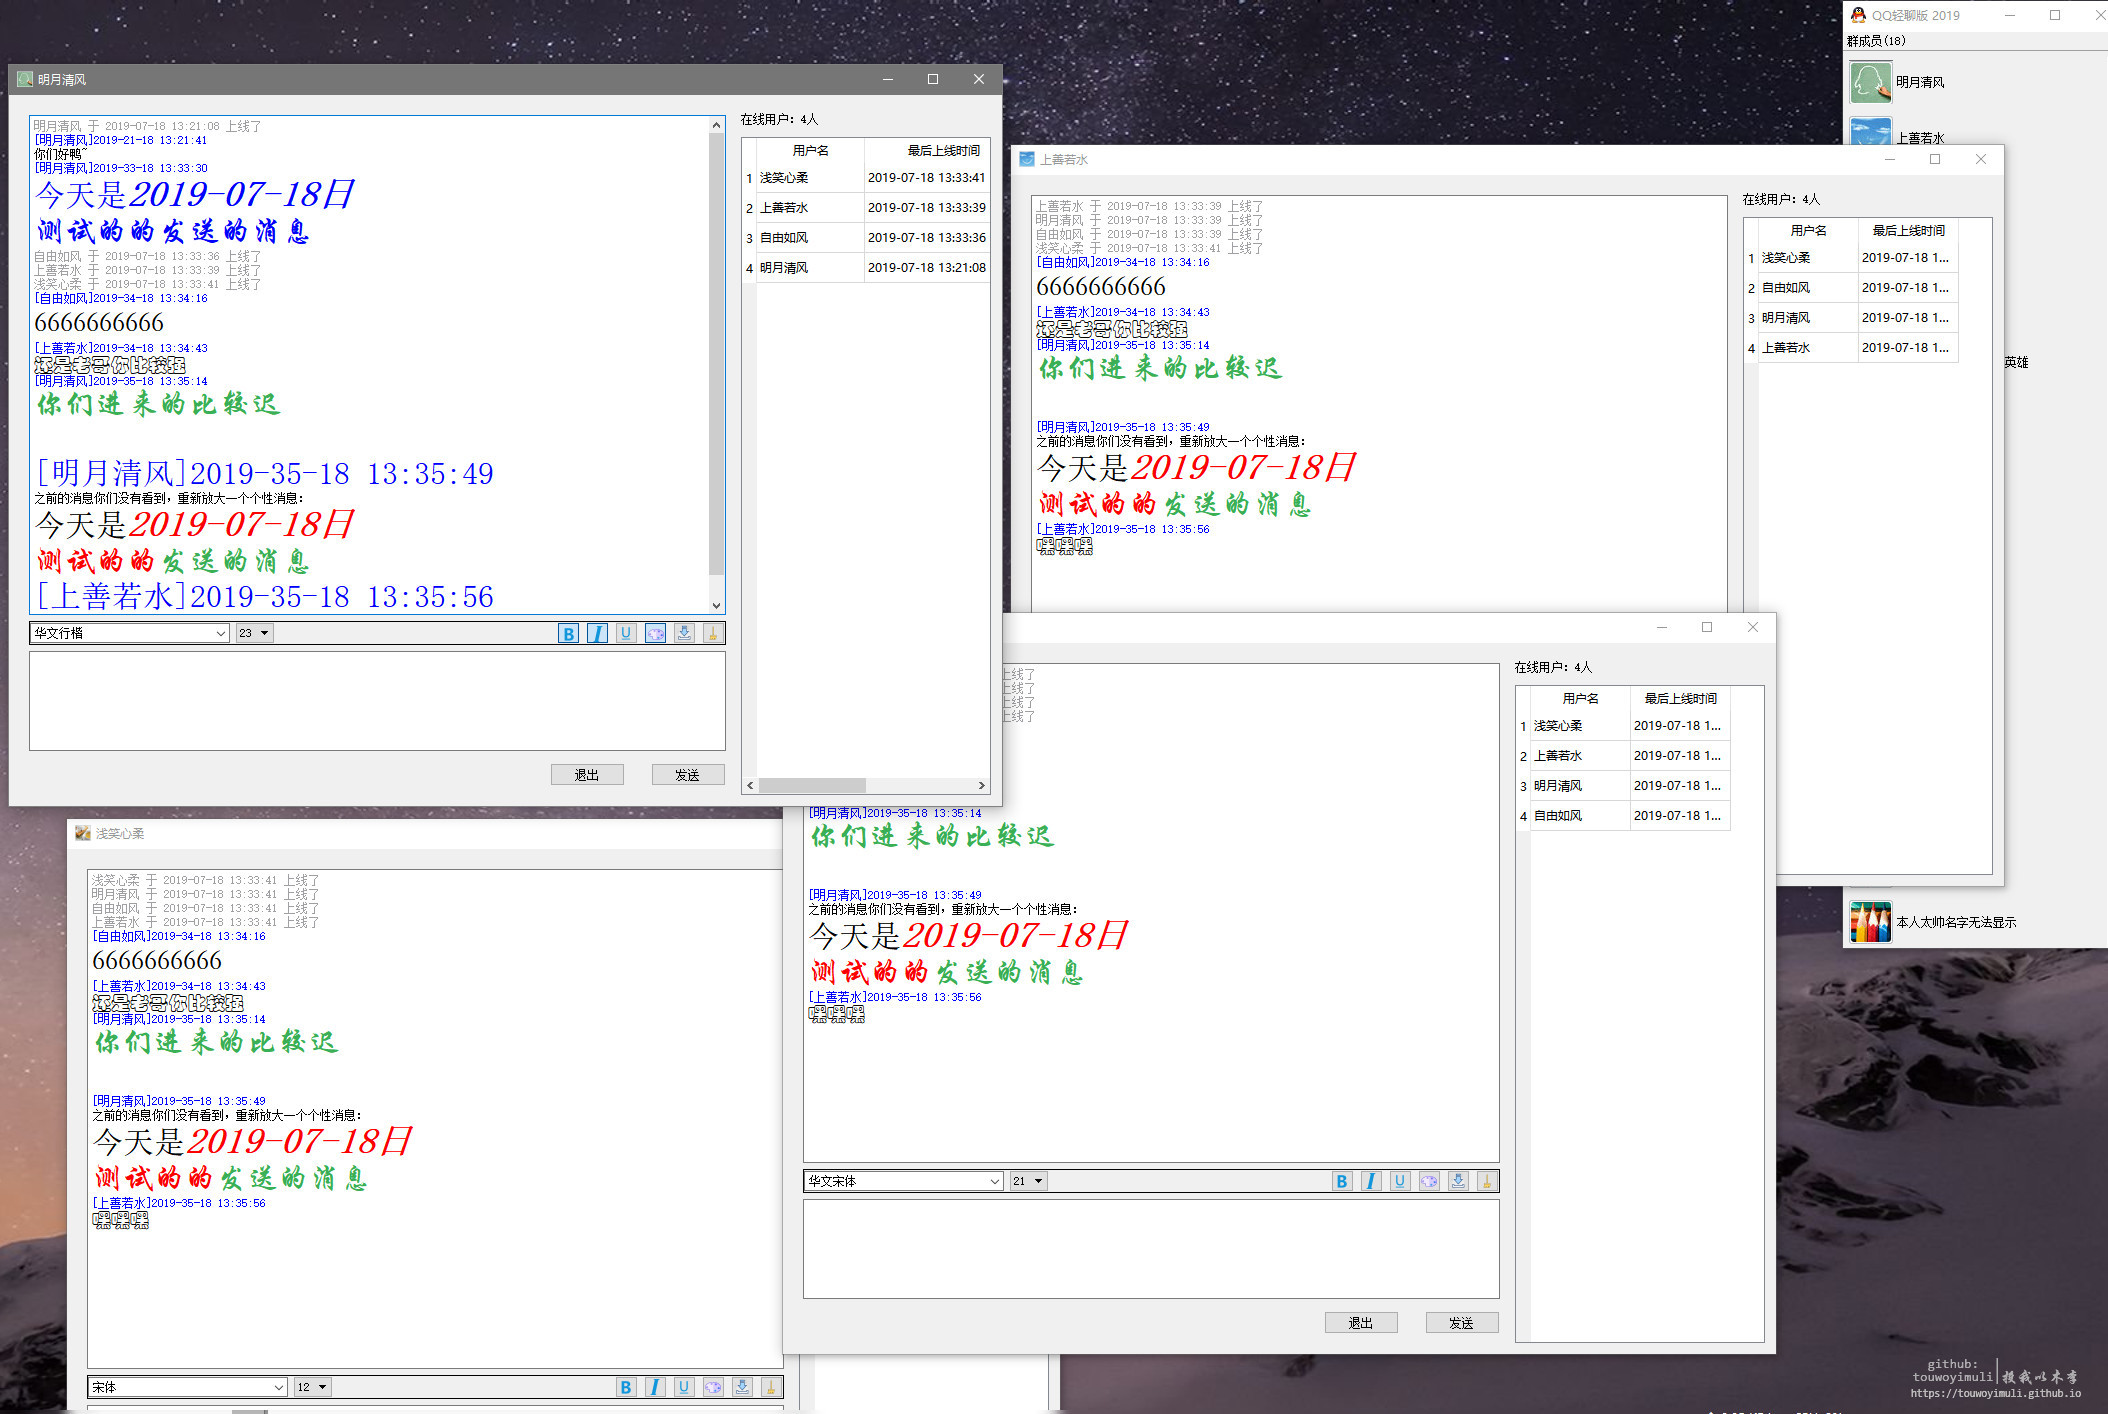Click 明月清风 avatar in QQ member list
Image resolution: width=2108 pixels, height=1414 pixels.
coord(1870,82)
